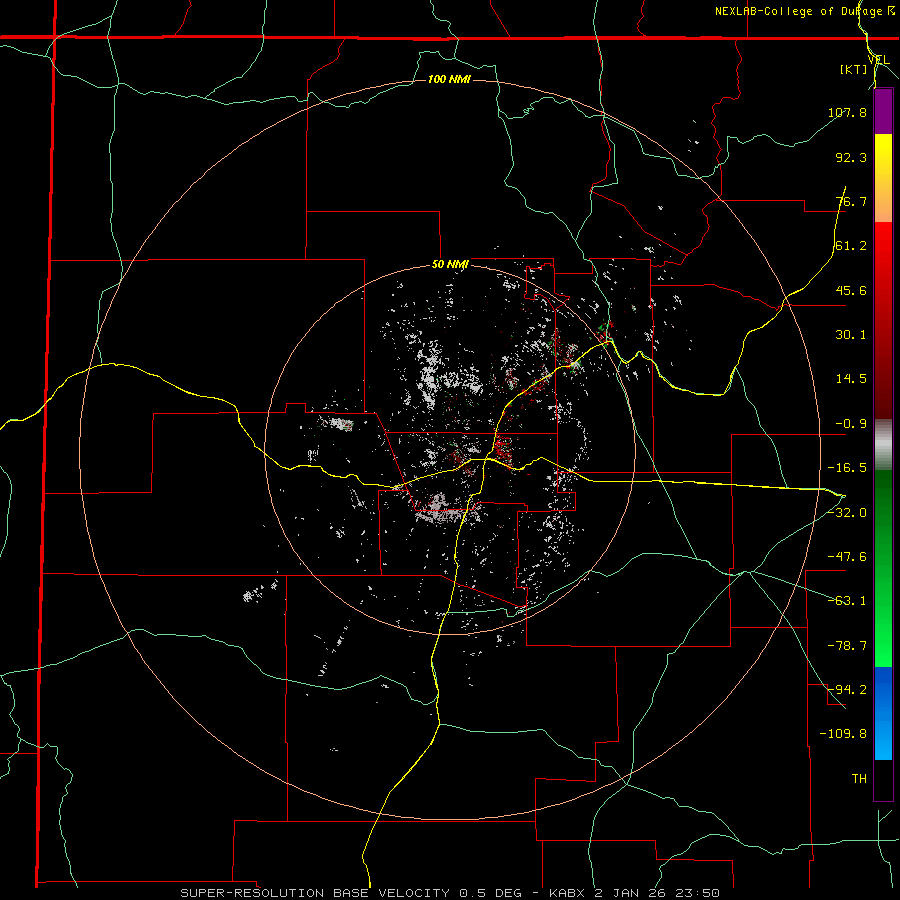Image resolution: width=900 pixels, height=900 pixels.
Task: Click the 107.8 legend value
Action: [847, 112]
